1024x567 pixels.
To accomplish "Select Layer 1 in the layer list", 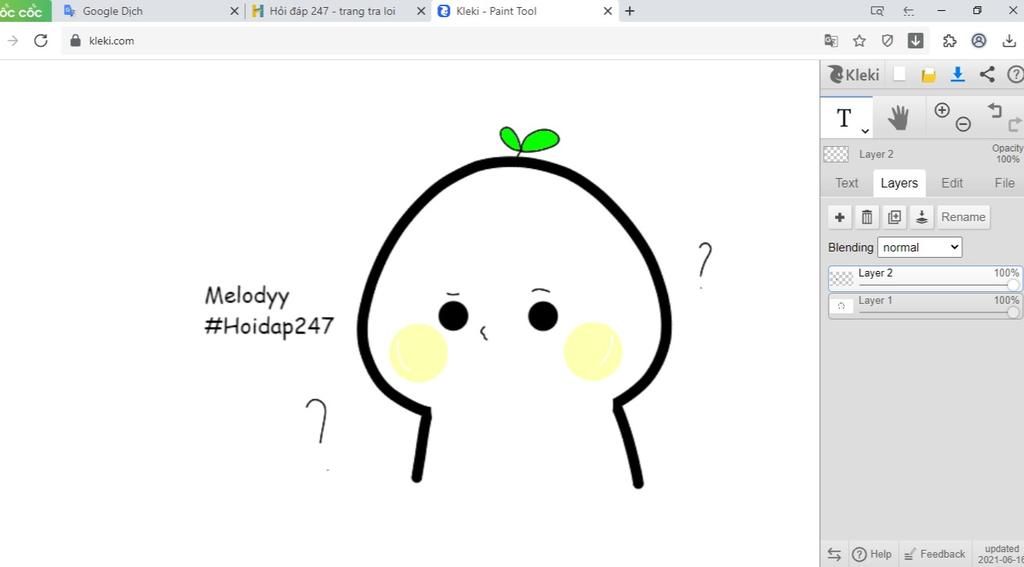I will click(x=925, y=306).
